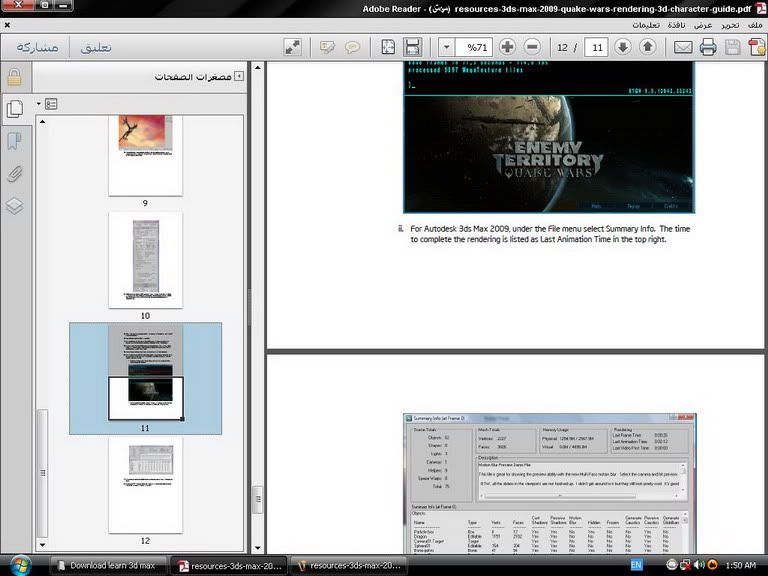The height and width of the screenshot is (576, 768).
Task: Open the Help menu (تعليمات)
Action: click(646, 25)
